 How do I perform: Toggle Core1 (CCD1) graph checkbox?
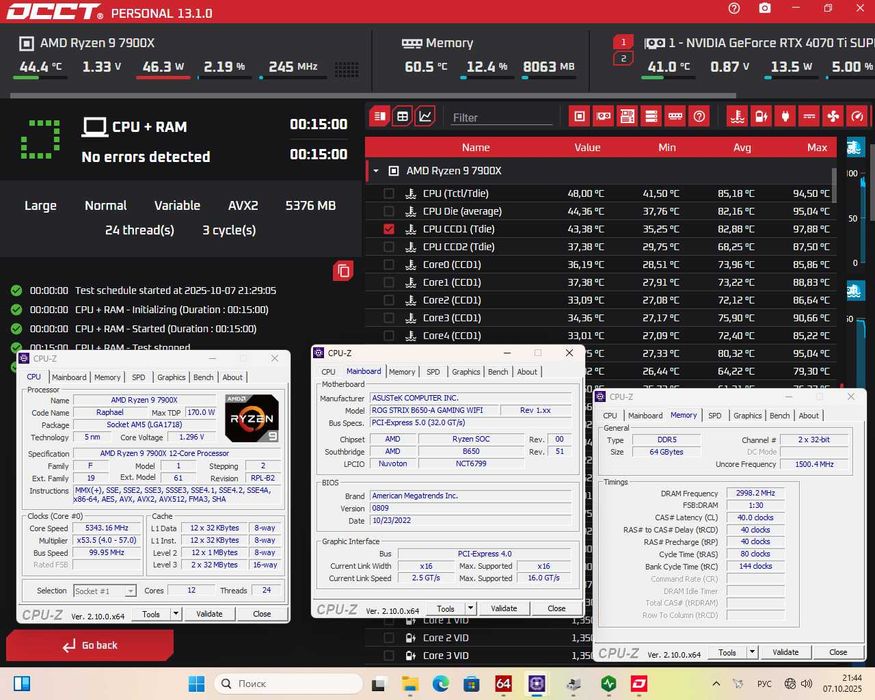point(389,282)
